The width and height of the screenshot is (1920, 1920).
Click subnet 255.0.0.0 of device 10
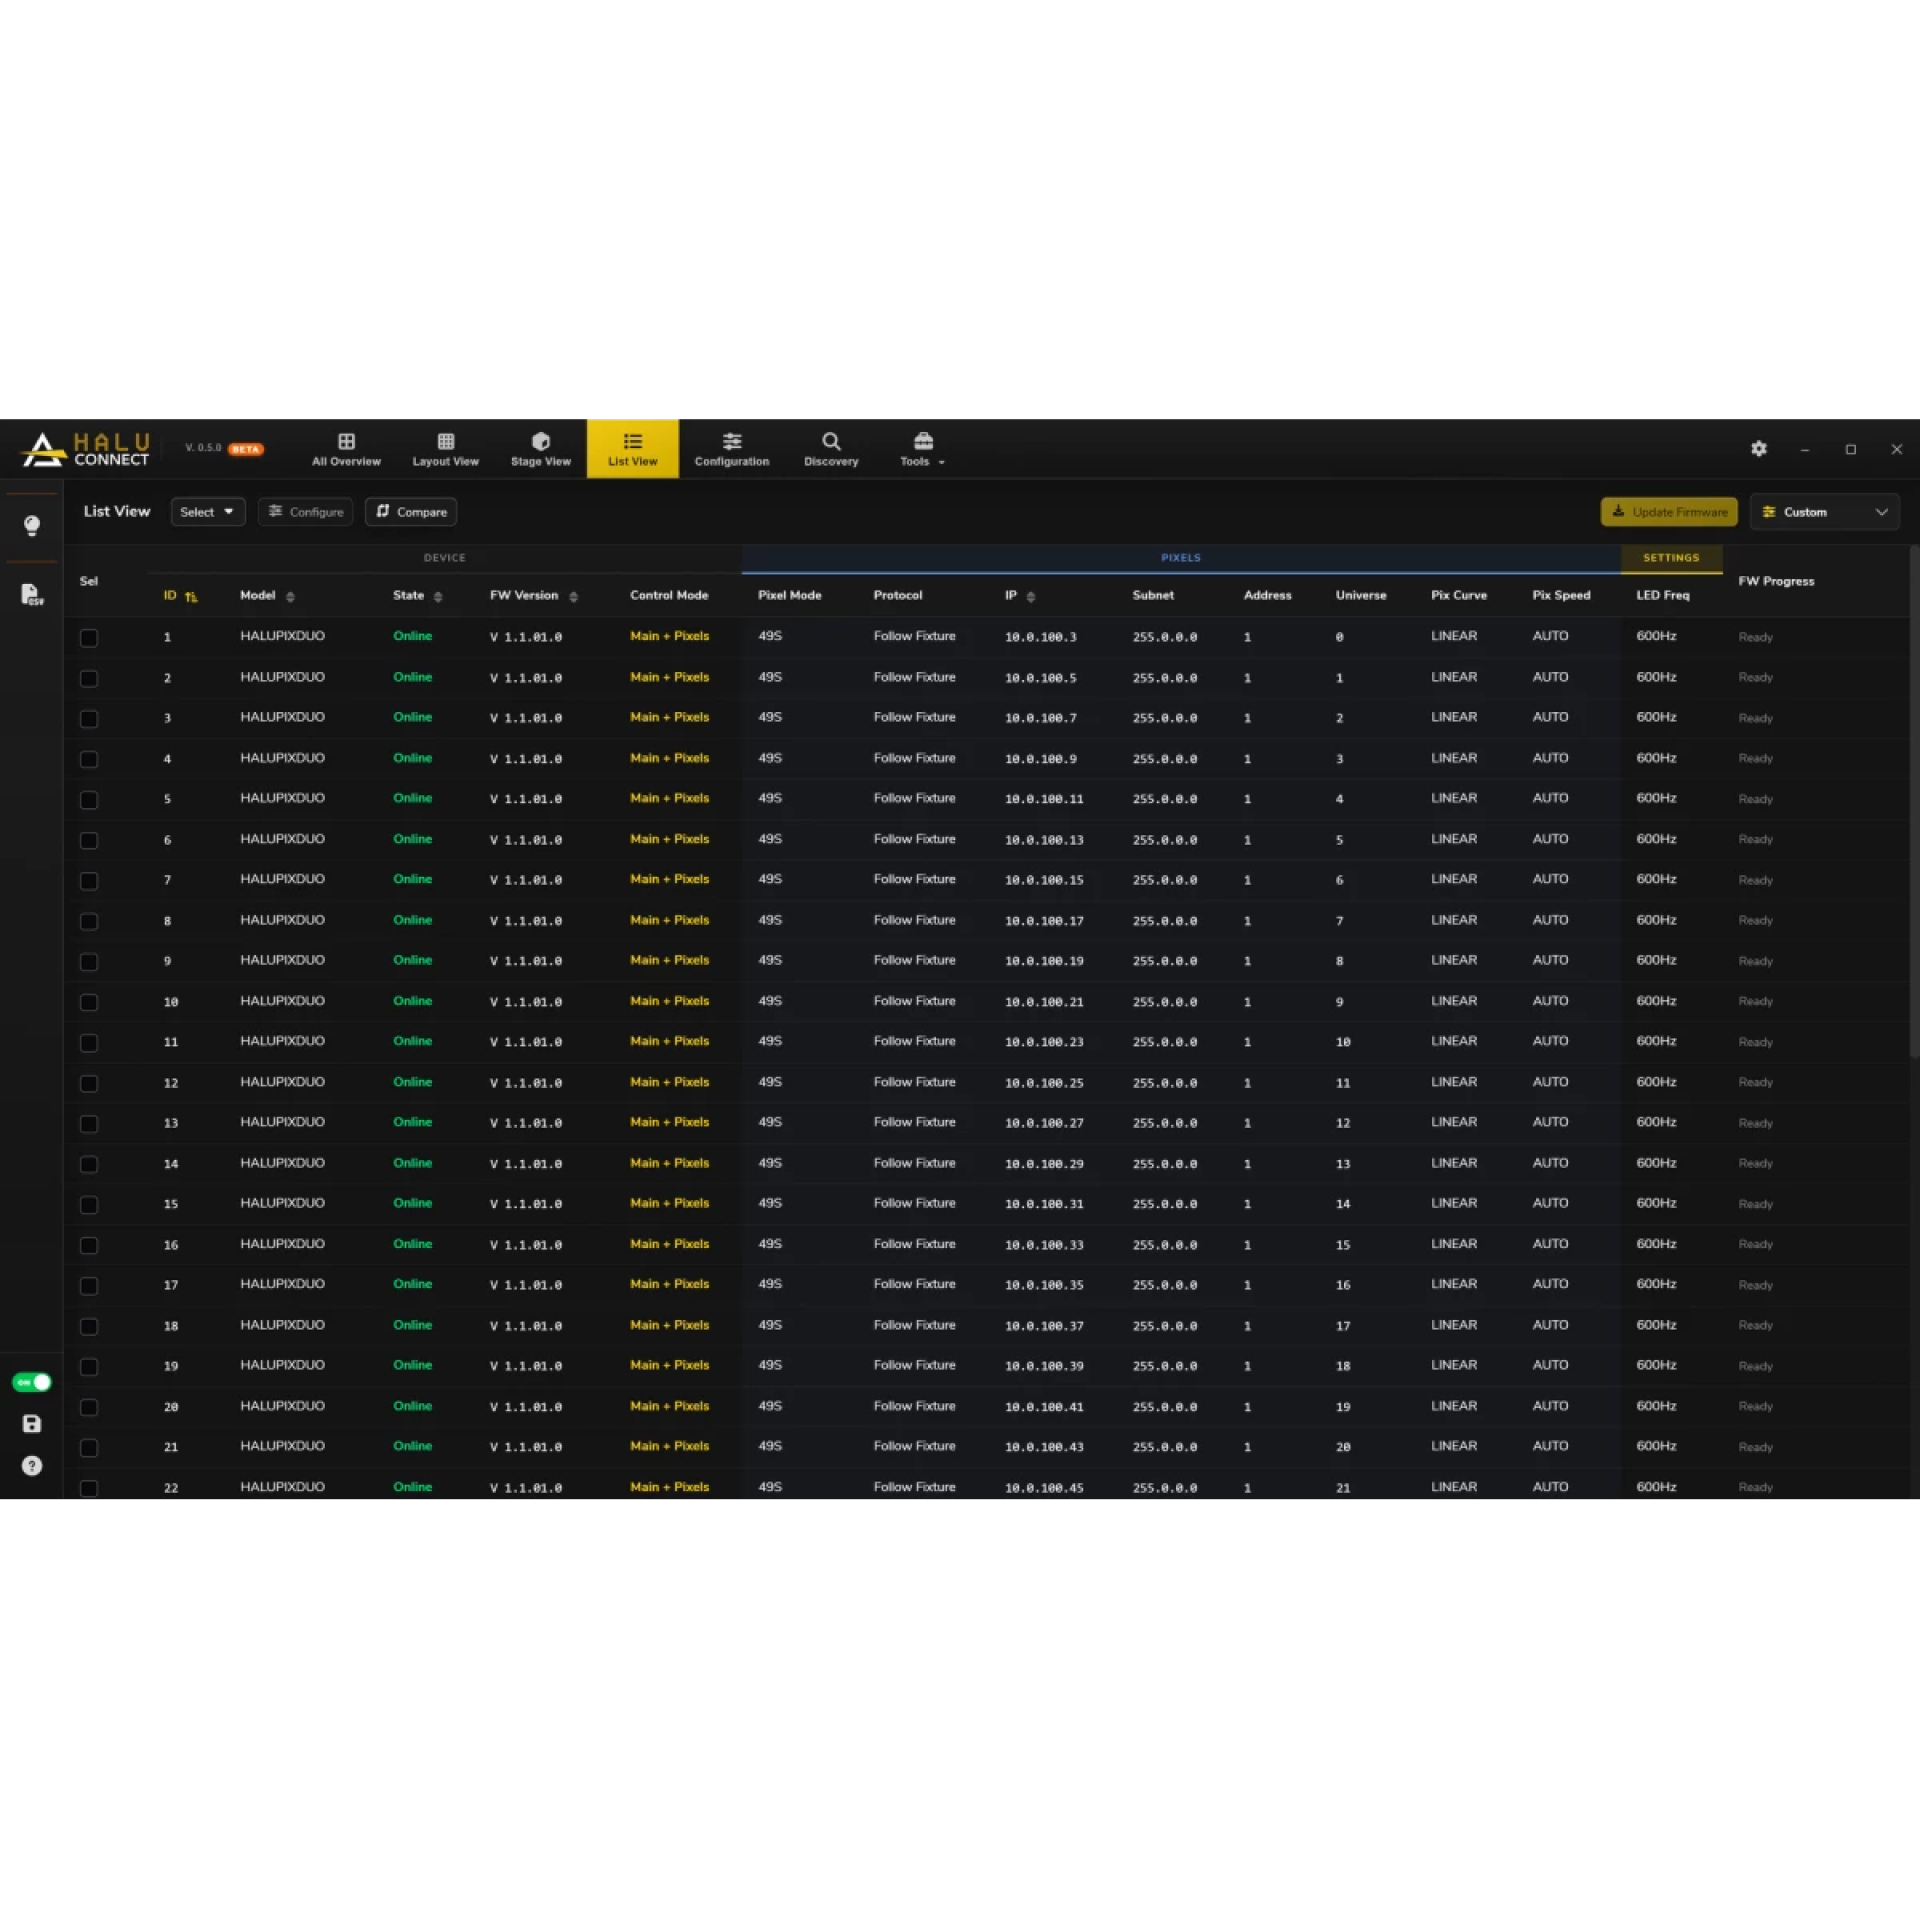(1165, 1002)
